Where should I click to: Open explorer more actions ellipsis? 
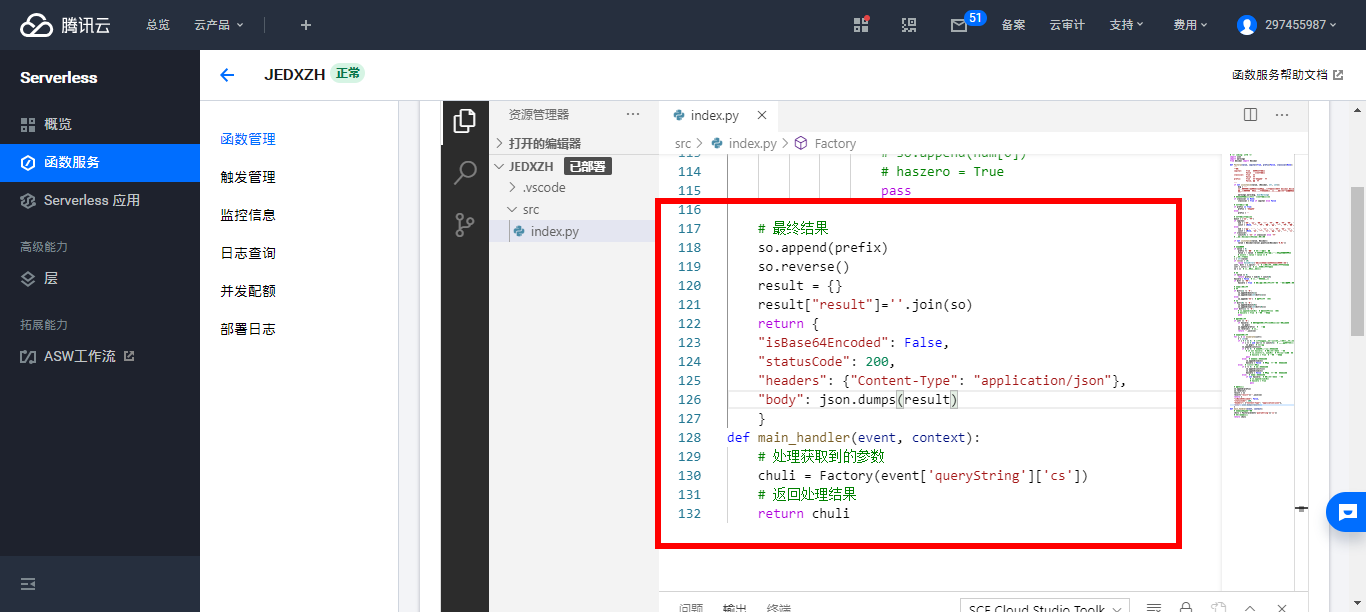click(633, 115)
